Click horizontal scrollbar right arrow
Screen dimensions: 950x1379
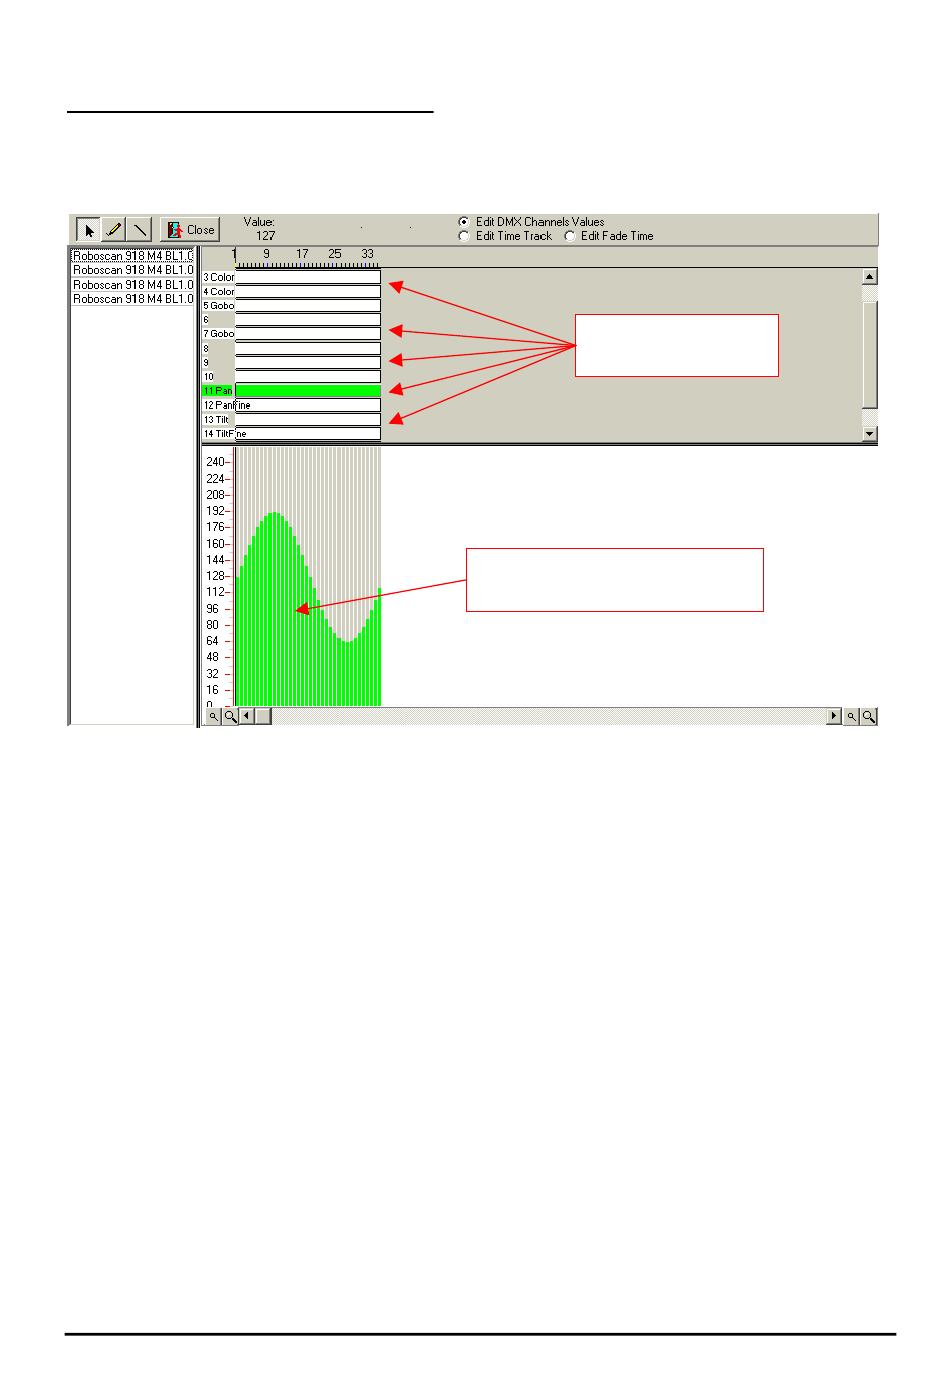tap(834, 716)
